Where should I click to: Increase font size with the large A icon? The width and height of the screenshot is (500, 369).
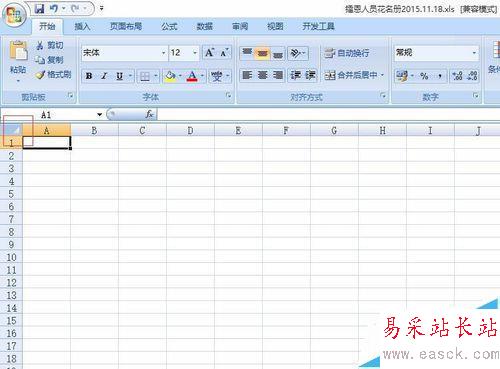(210, 53)
